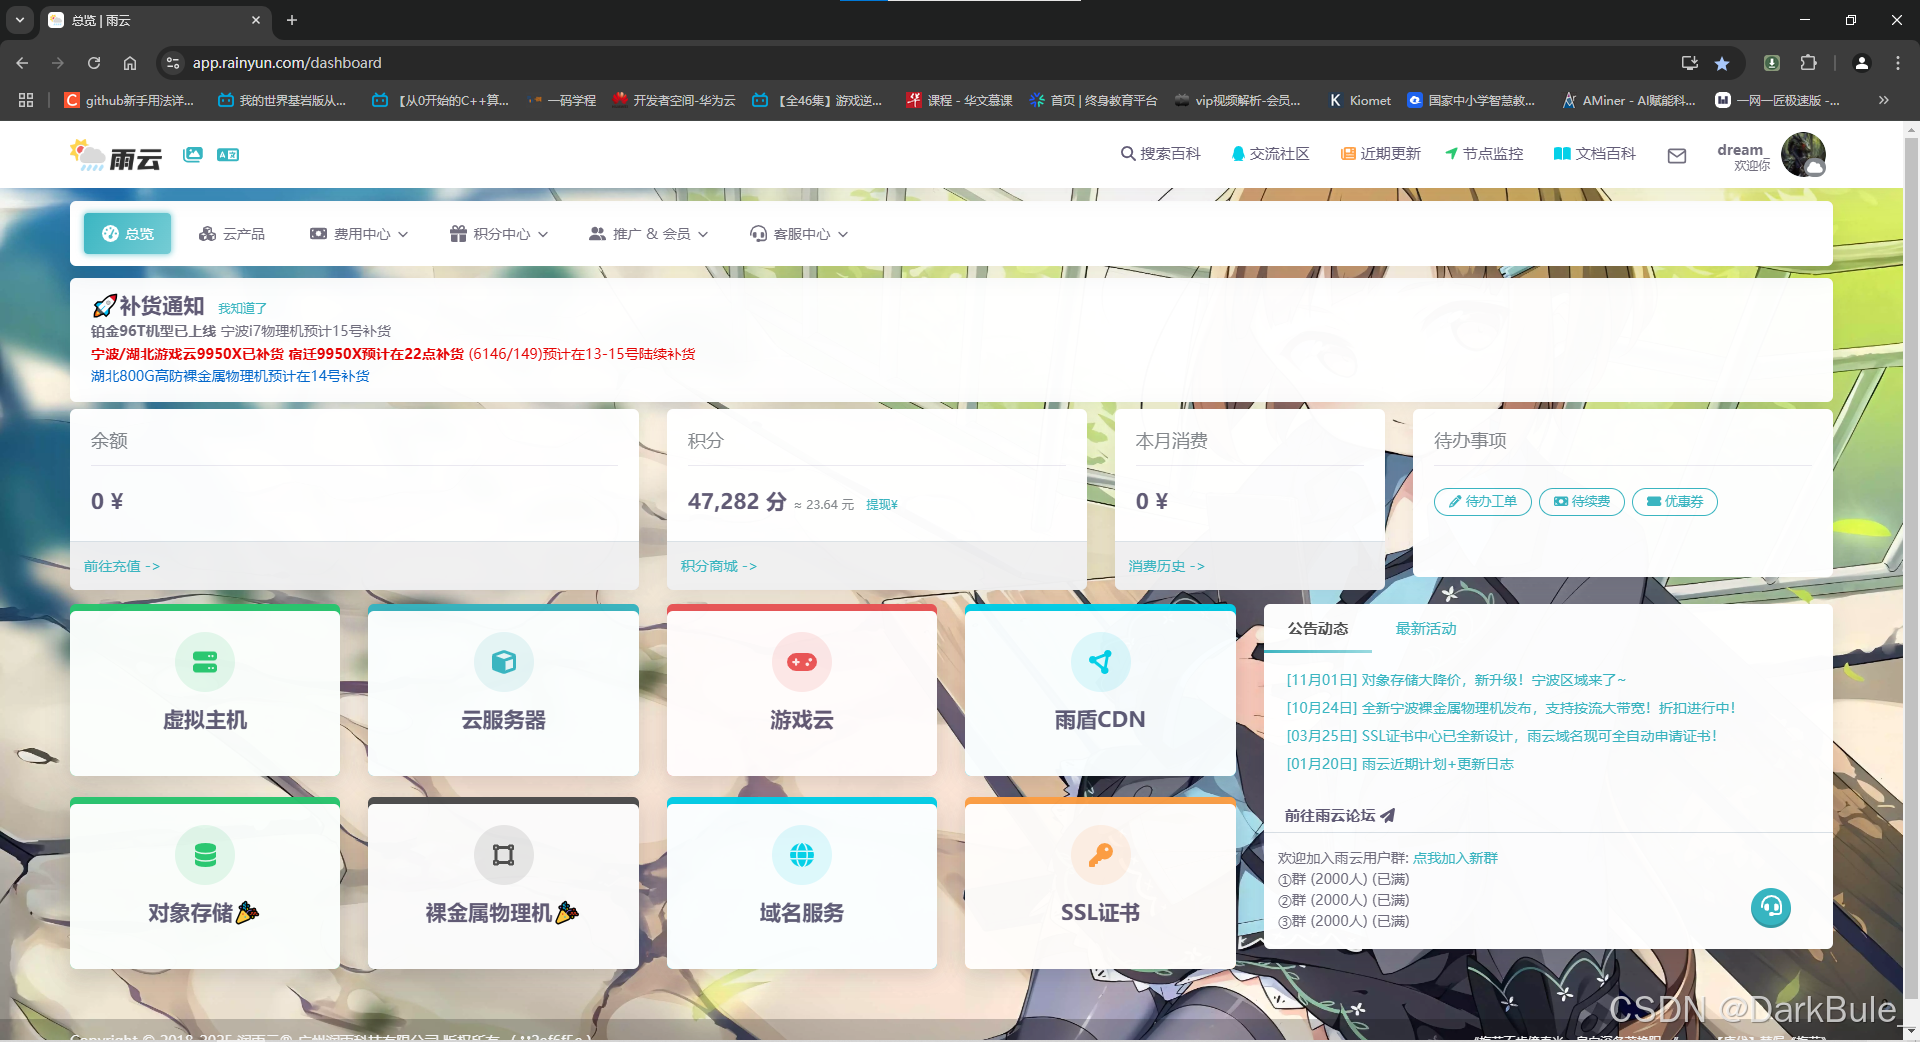The image size is (1920, 1042).
Task: Open [03月25日] SSL证书中心 announcement
Action: [1502, 736]
